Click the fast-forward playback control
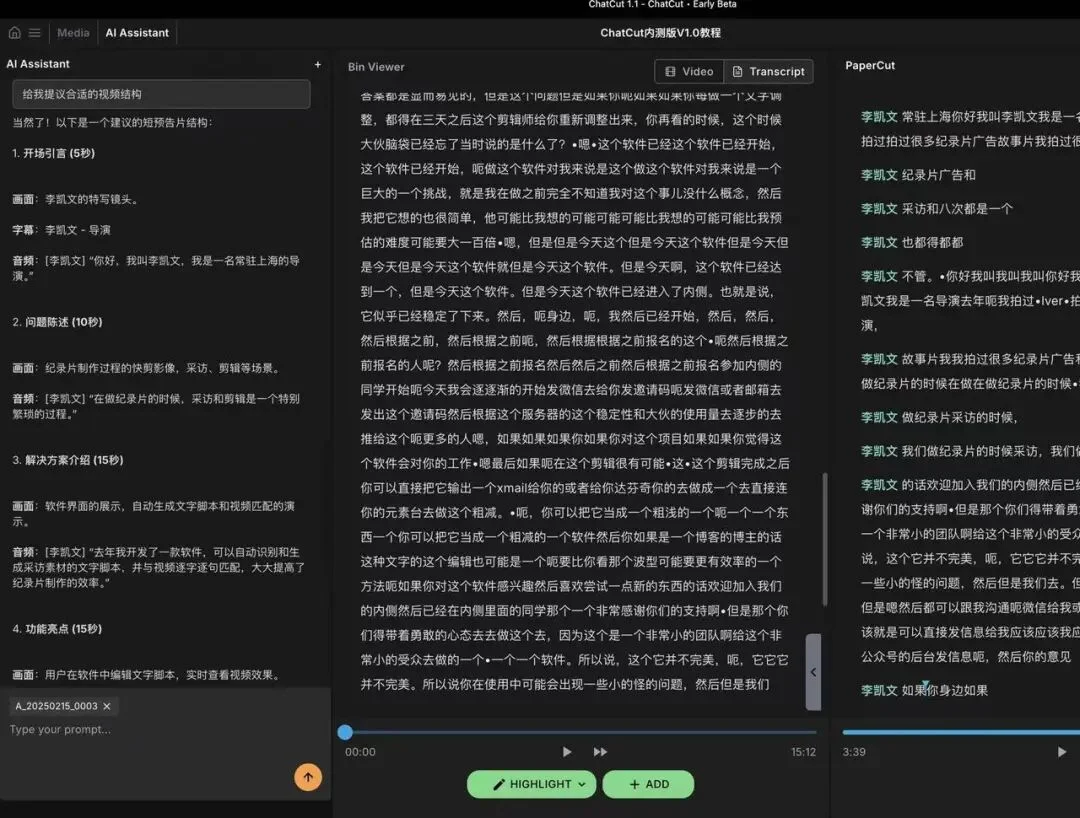 [x=598, y=752]
